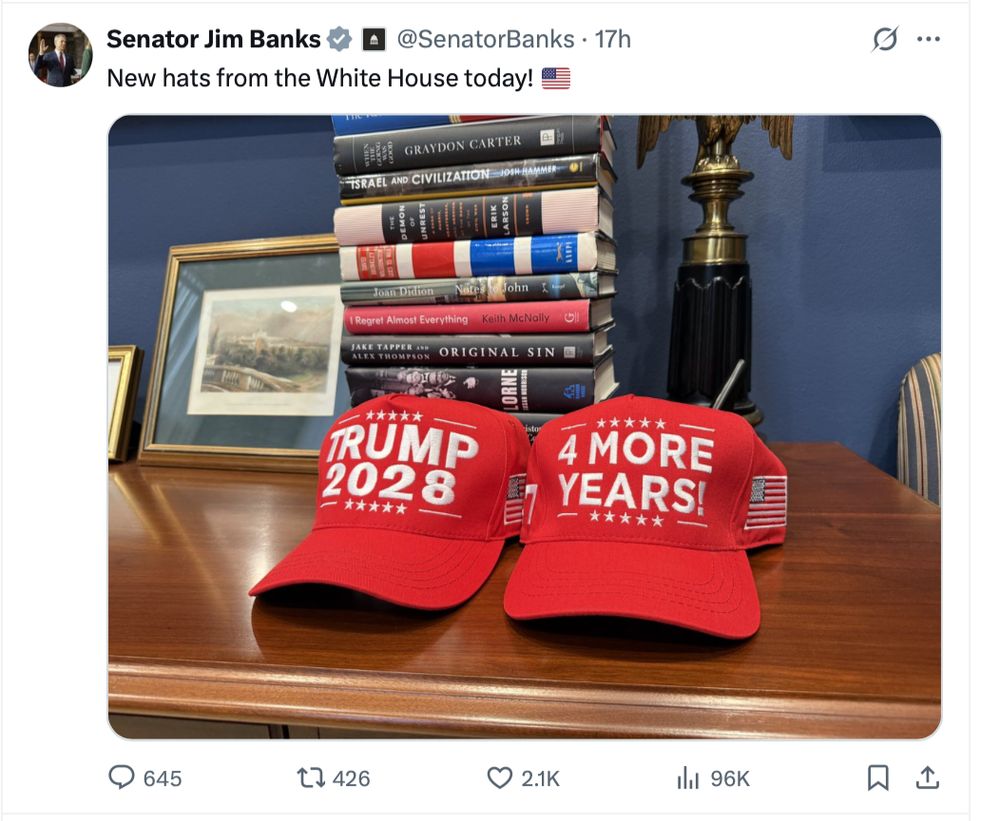Image resolution: width=1000 pixels, height=821 pixels.
Task: Click the blue verified checkmark badge
Action: pyautogui.click(x=339, y=40)
